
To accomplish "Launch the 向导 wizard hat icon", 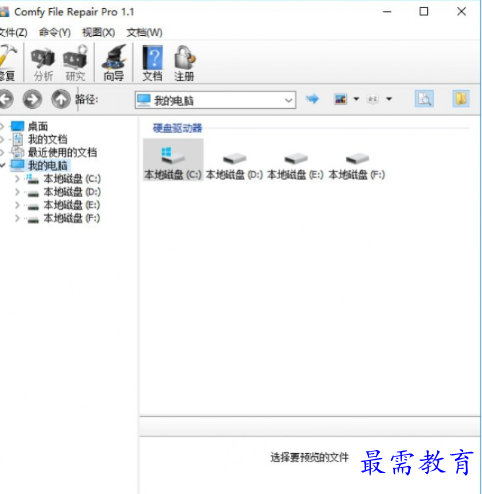I will (114, 63).
